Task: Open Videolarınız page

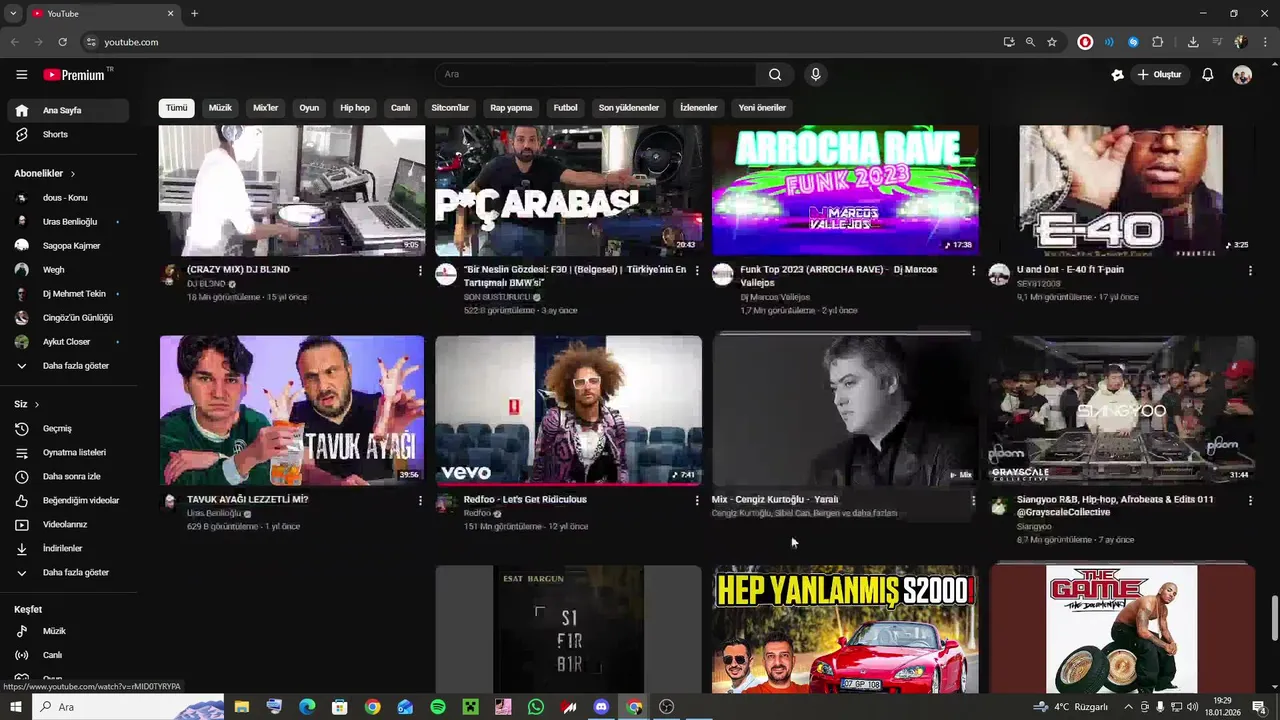Action: (x=68, y=524)
